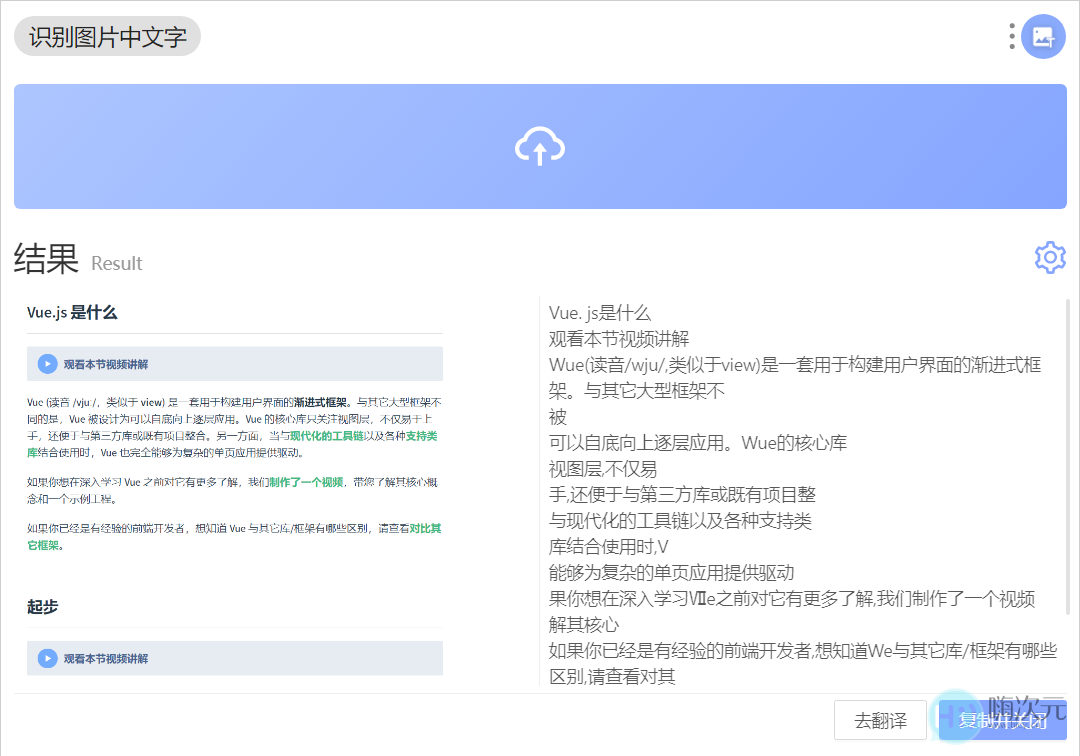
Task: Click the 去翻译 translate button
Action: (x=880, y=720)
